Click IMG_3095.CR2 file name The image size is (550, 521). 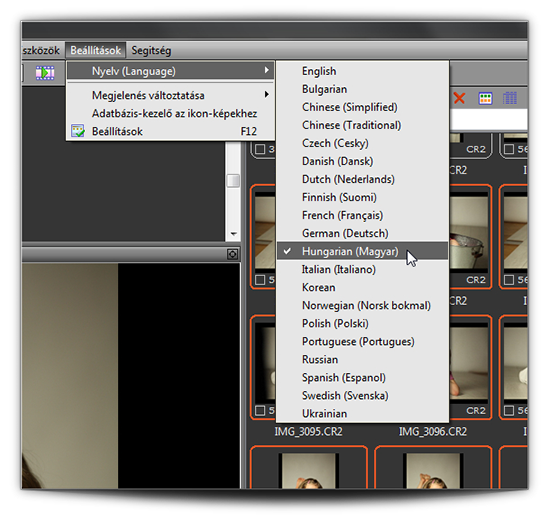pos(308,431)
